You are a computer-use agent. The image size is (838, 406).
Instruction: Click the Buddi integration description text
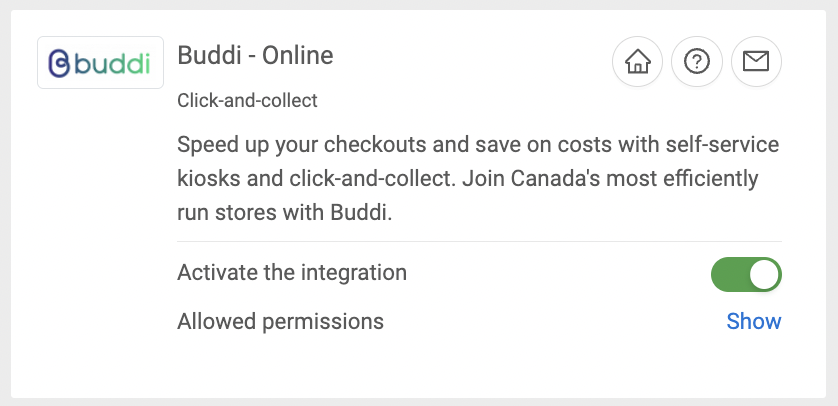pyautogui.click(x=477, y=180)
